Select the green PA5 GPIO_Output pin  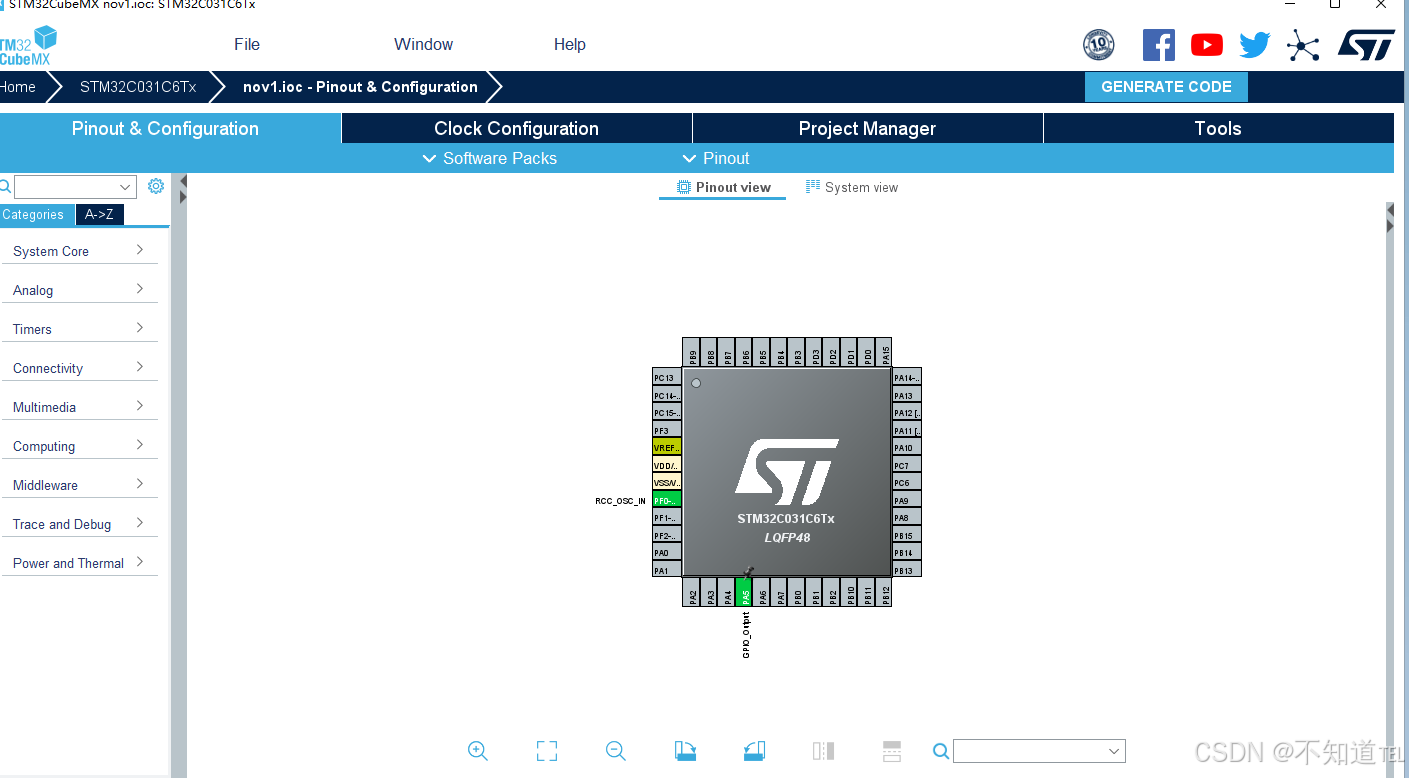tap(743, 592)
